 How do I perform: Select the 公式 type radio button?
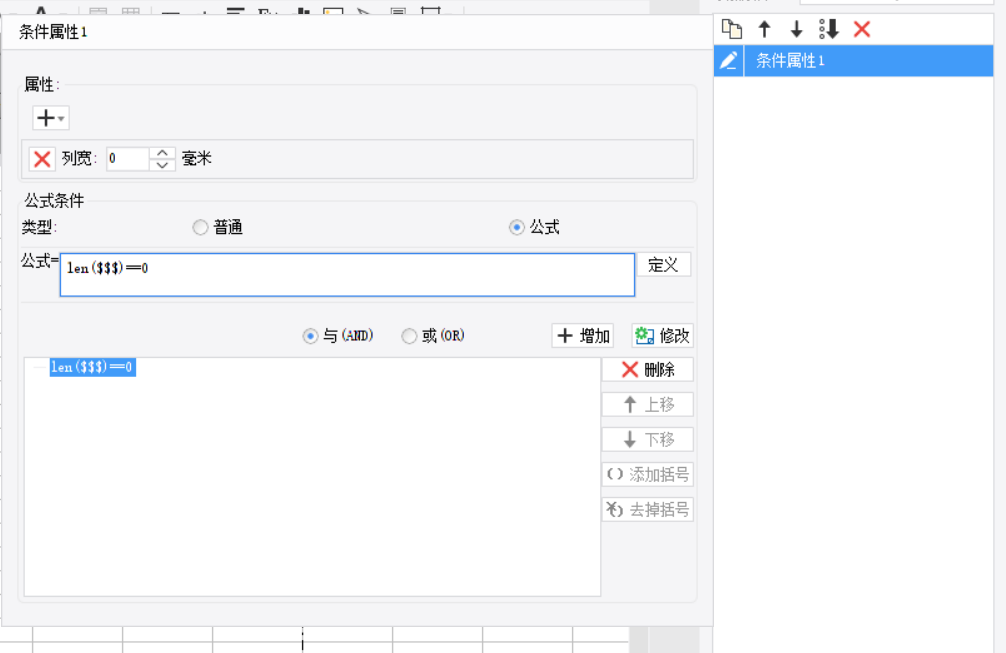[516, 227]
